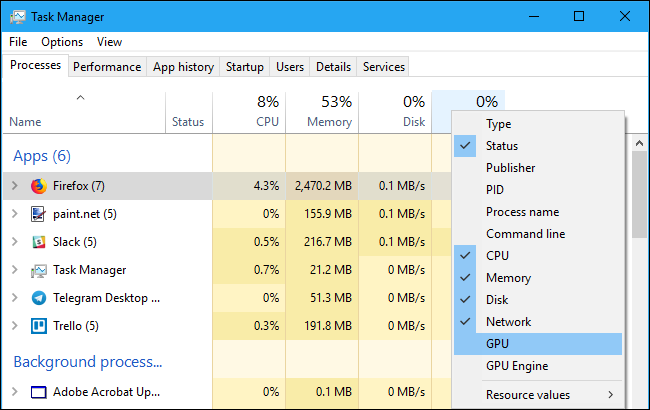Select the Startup tab
650x410 pixels.
point(245,67)
